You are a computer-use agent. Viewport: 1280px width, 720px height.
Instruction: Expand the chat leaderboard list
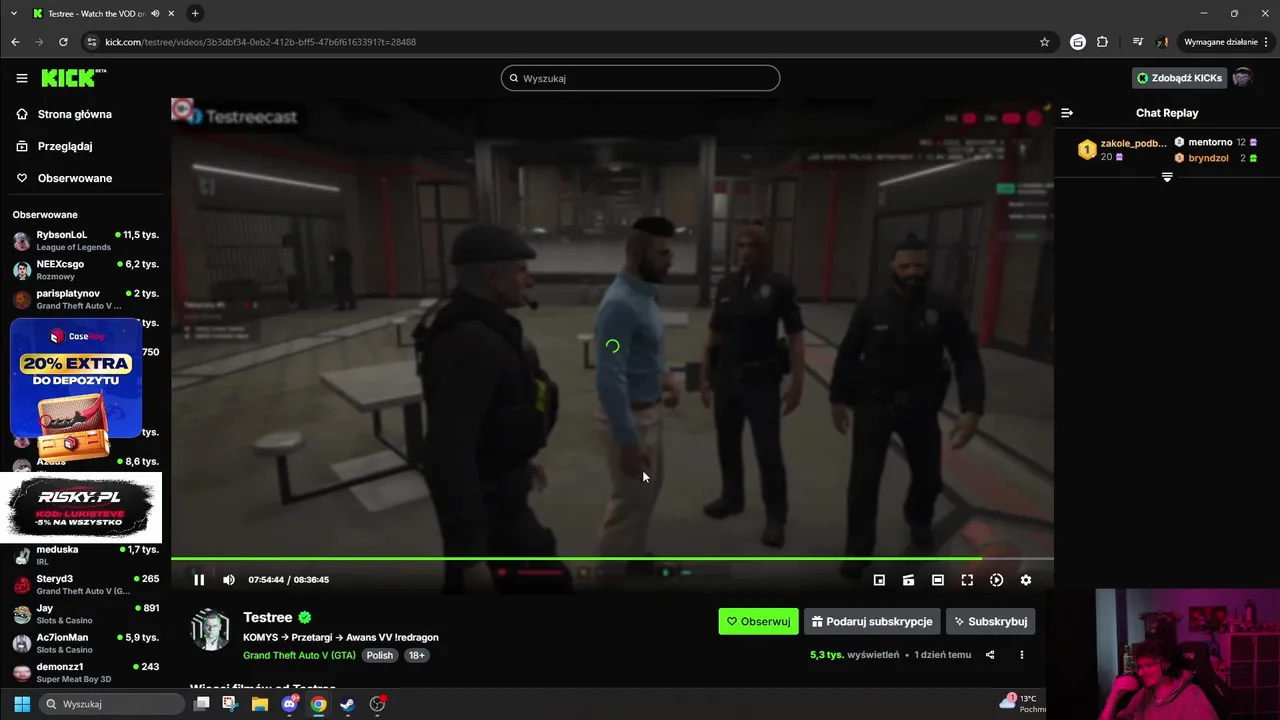click(1167, 177)
